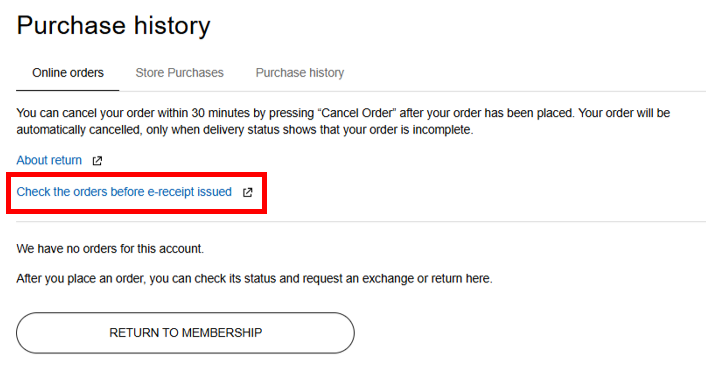
Task: Open external-link icon beside About return
Action: [97, 161]
